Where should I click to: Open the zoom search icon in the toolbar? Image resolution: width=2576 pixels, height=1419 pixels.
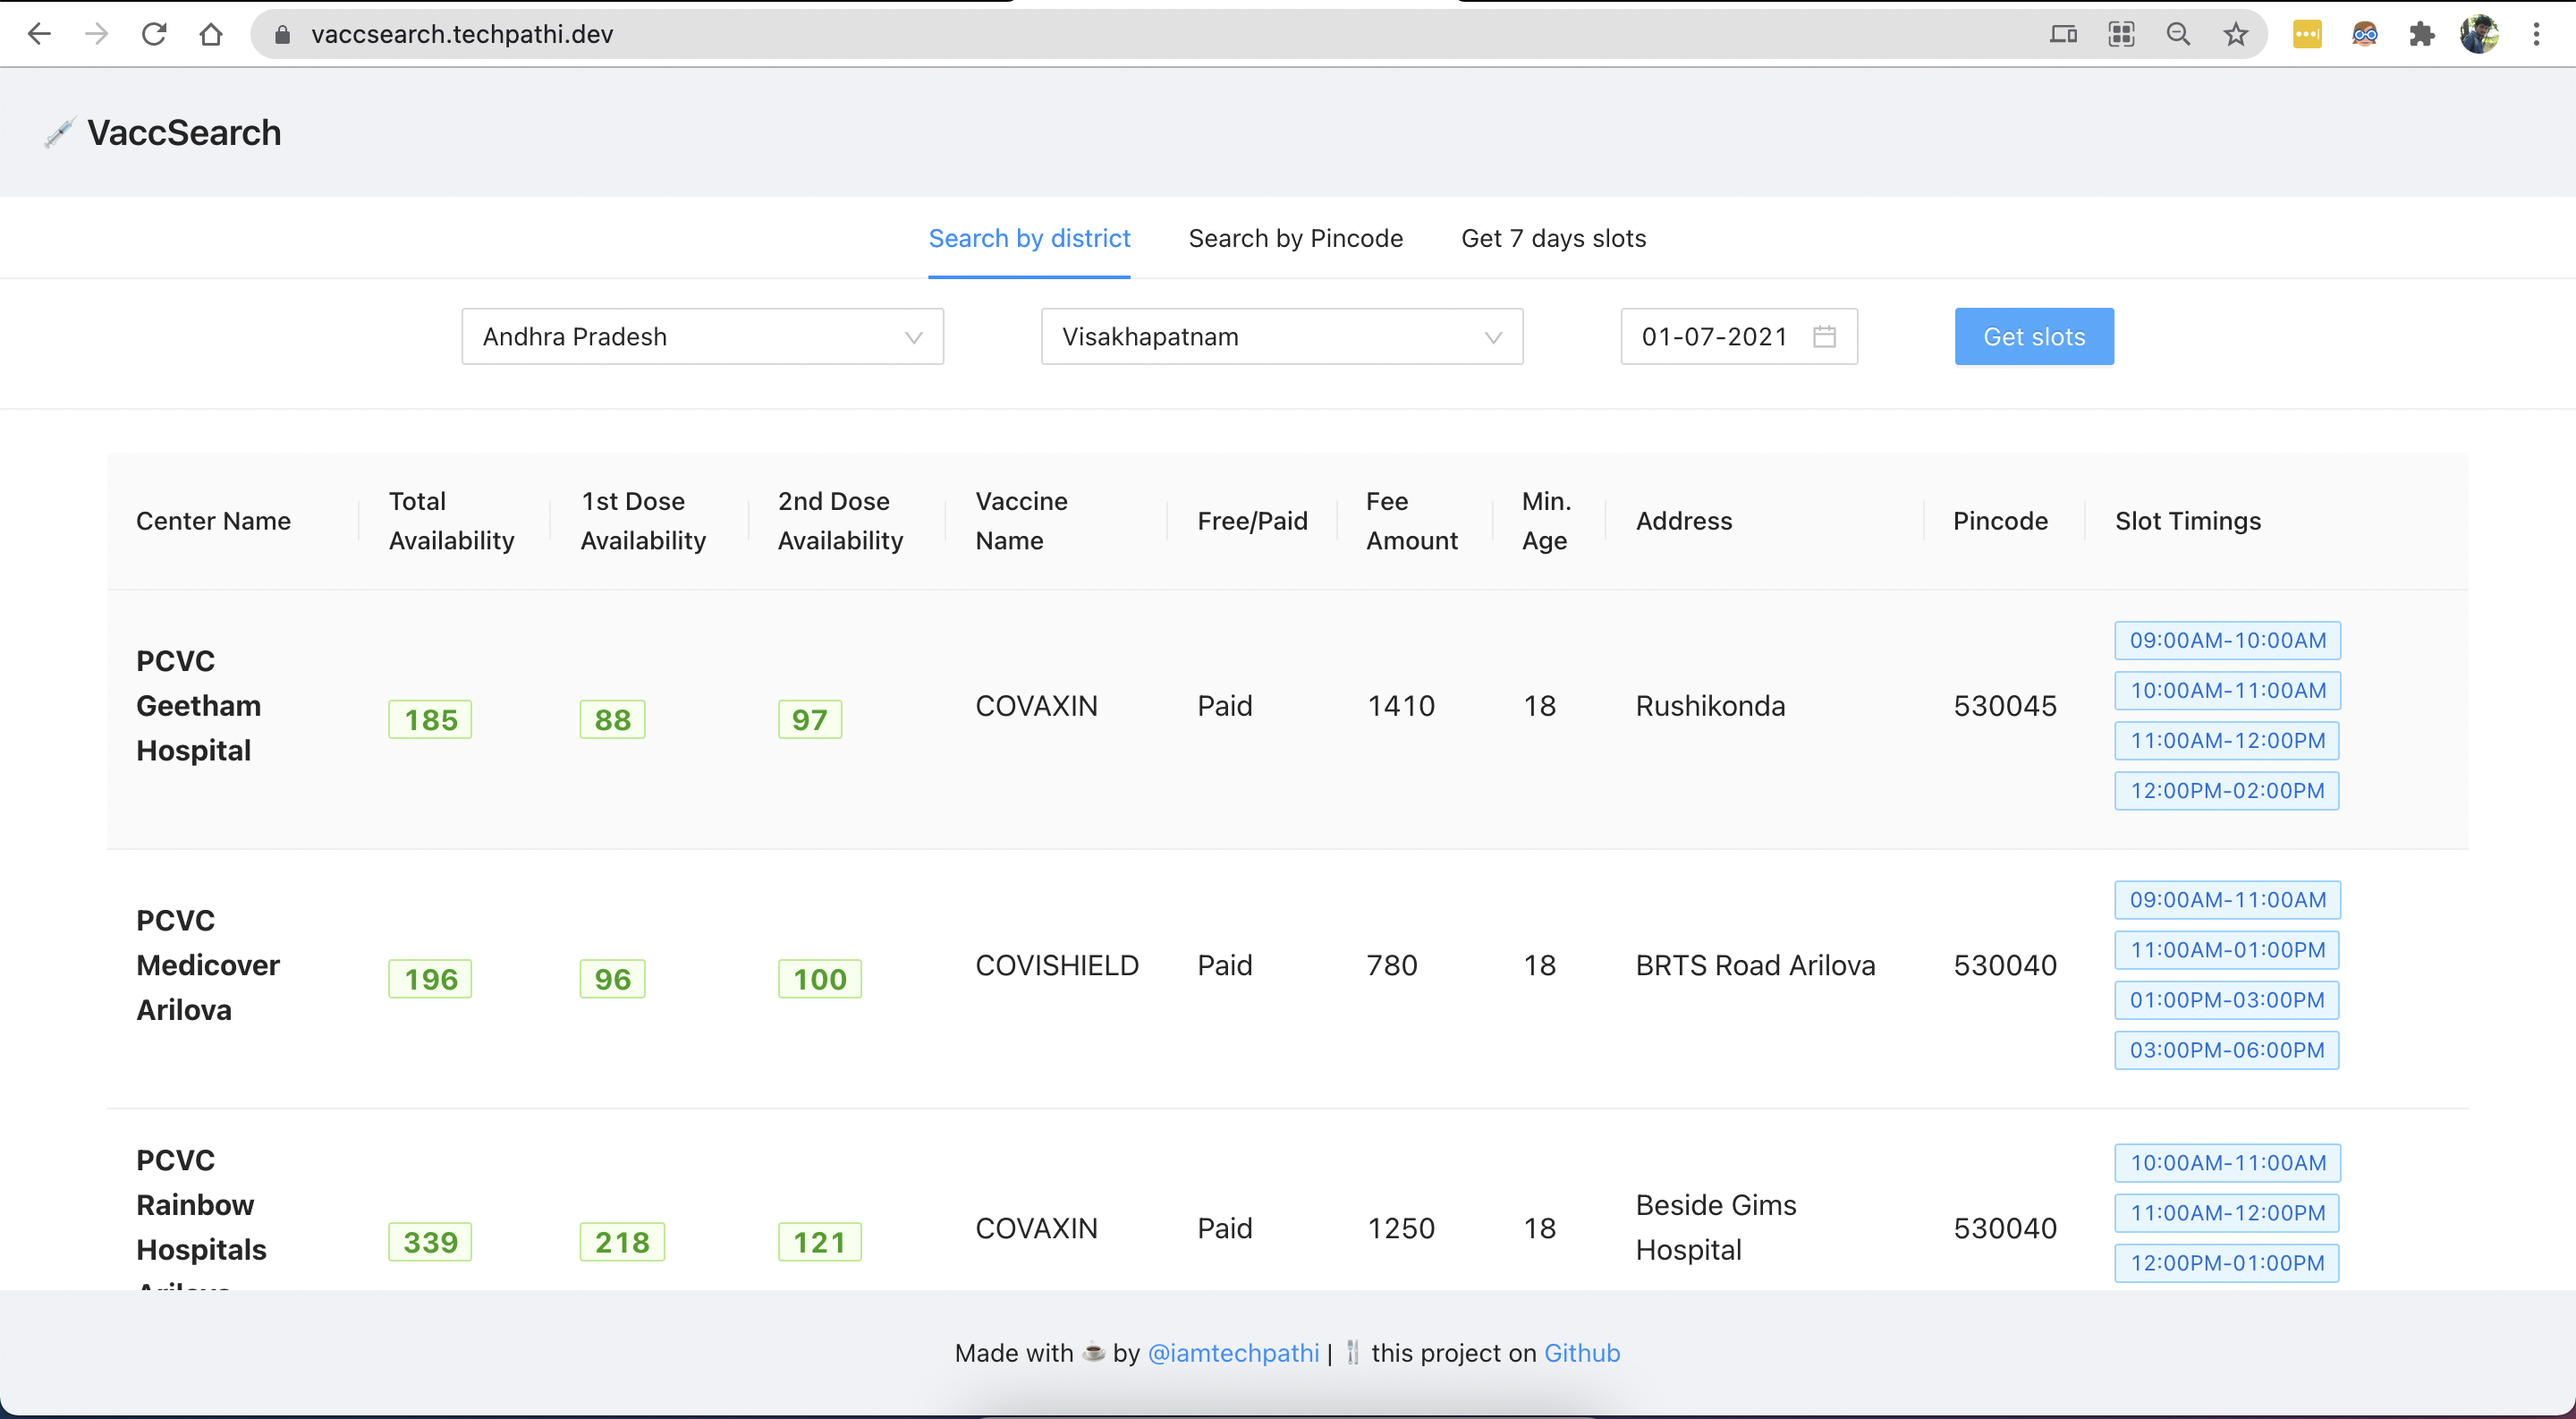pos(2178,33)
